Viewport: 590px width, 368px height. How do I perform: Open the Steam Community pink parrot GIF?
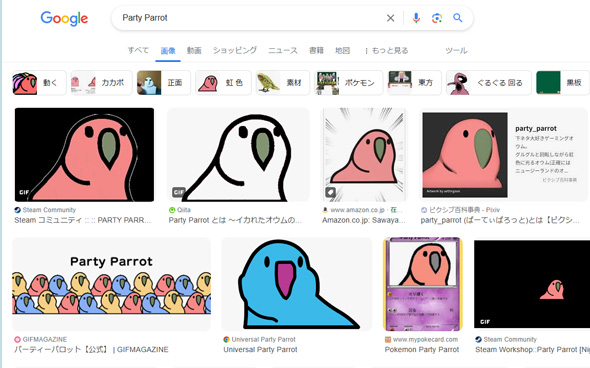click(84, 155)
